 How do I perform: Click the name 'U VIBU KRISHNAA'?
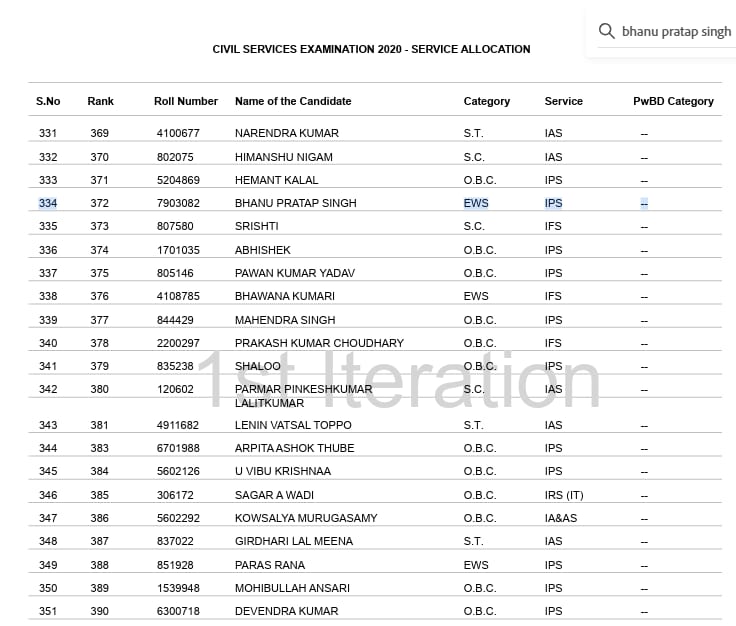(283, 471)
